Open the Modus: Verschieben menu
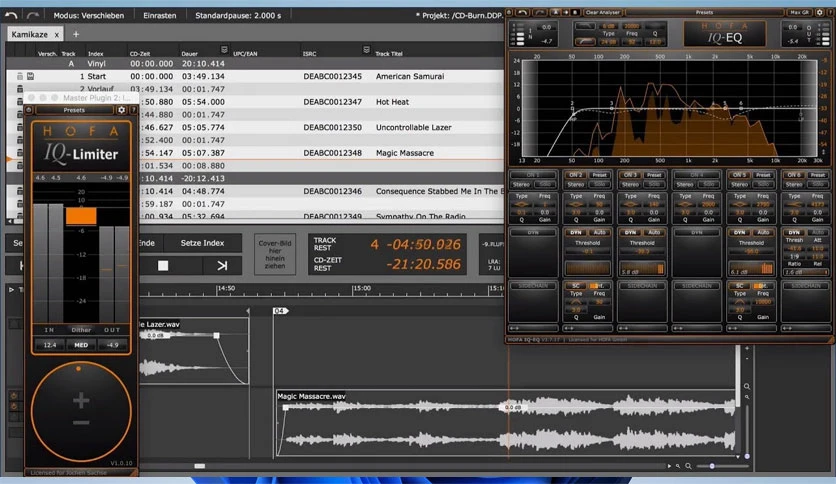Image resolution: width=836 pixels, height=484 pixels. click(x=89, y=15)
